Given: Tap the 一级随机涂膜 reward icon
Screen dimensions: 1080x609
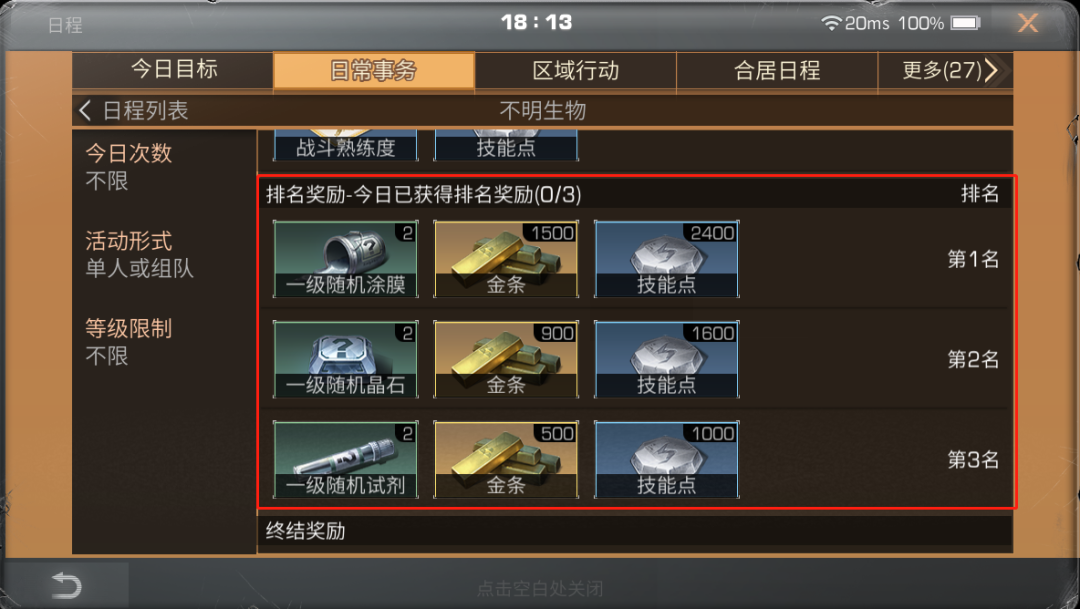Looking at the screenshot, I should pyautogui.click(x=346, y=259).
